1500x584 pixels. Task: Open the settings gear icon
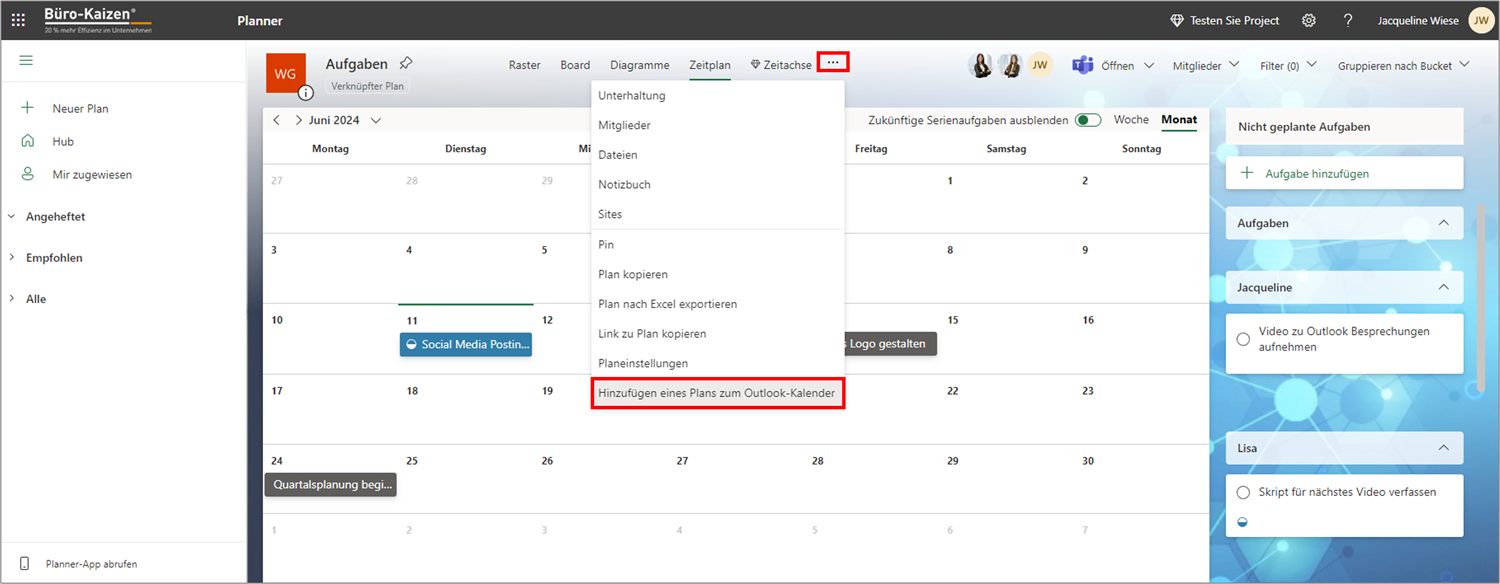click(x=1309, y=20)
